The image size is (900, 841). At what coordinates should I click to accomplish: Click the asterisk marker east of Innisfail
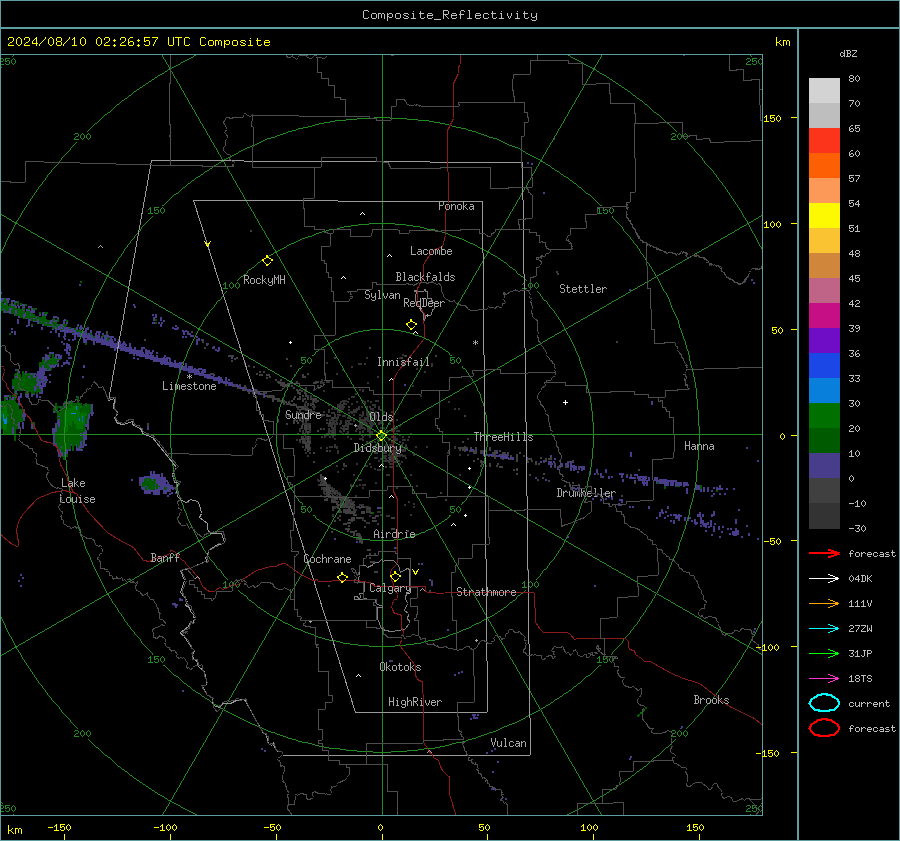pyautogui.click(x=475, y=343)
